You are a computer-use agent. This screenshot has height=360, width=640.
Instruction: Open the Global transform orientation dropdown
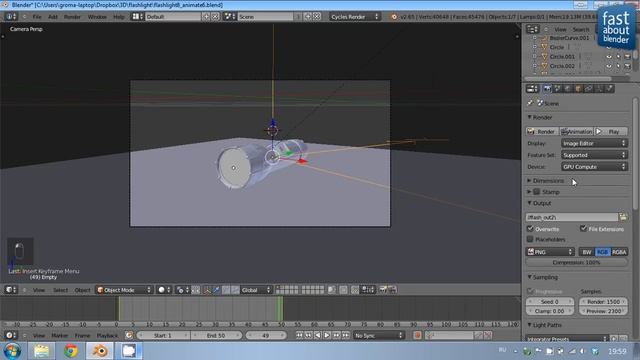[x=256, y=290]
